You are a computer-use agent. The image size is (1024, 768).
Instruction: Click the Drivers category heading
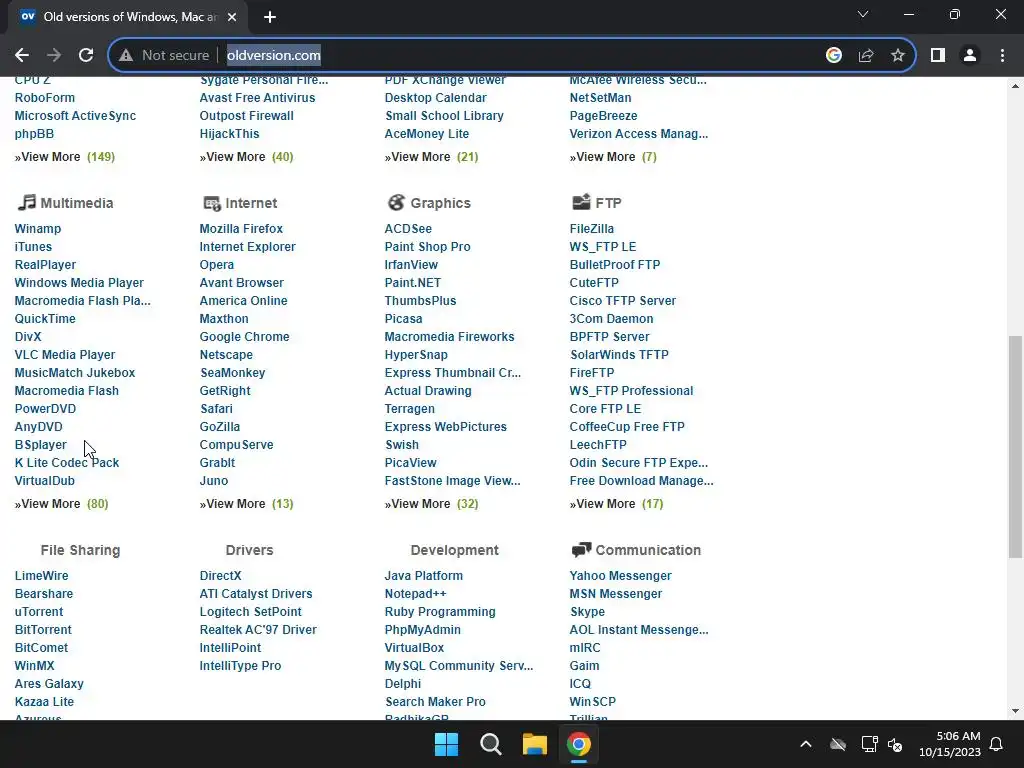(x=249, y=550)
